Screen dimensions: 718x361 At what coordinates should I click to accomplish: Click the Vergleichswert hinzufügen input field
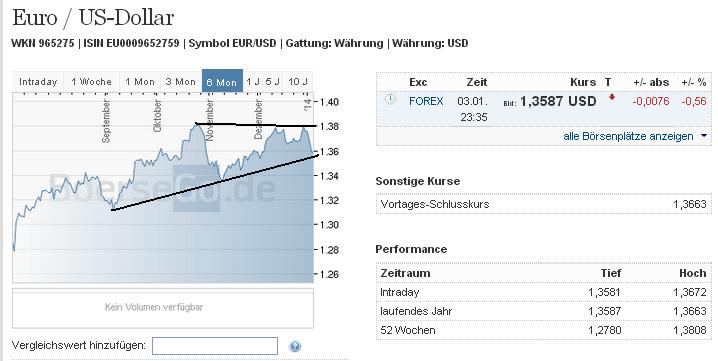pos(215,346)
